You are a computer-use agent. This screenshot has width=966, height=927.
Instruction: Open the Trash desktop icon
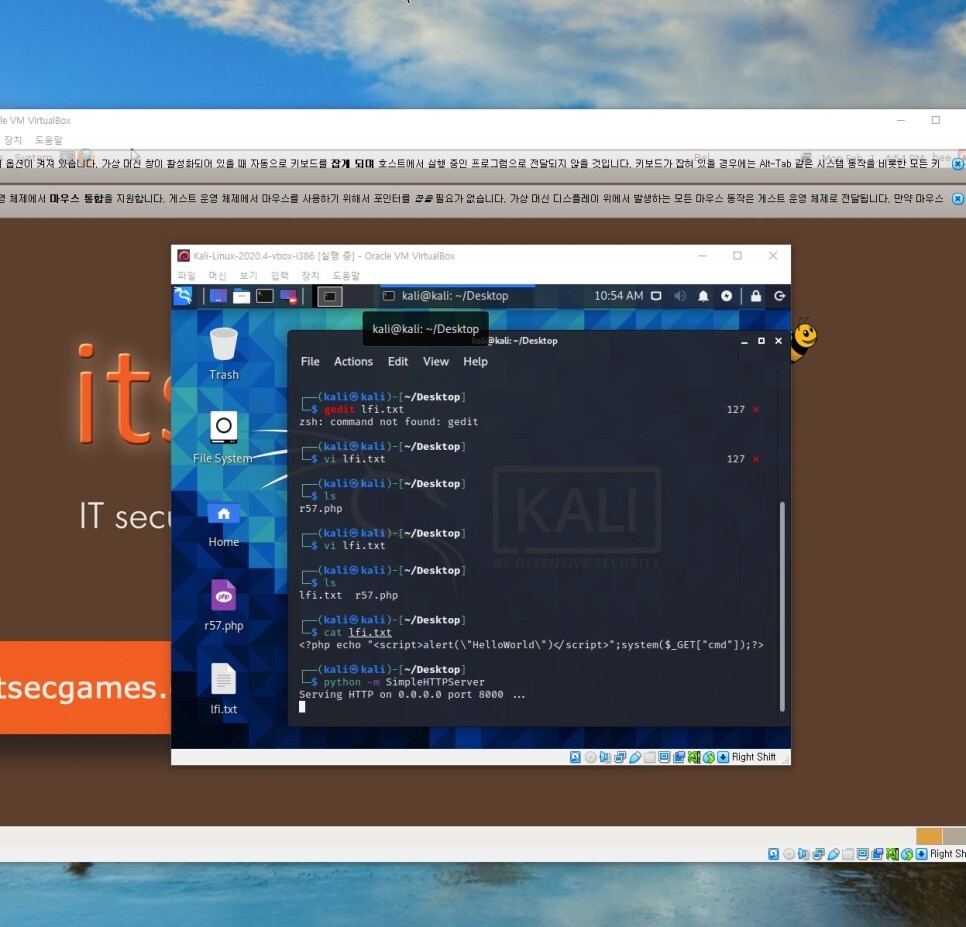(224, 354)
